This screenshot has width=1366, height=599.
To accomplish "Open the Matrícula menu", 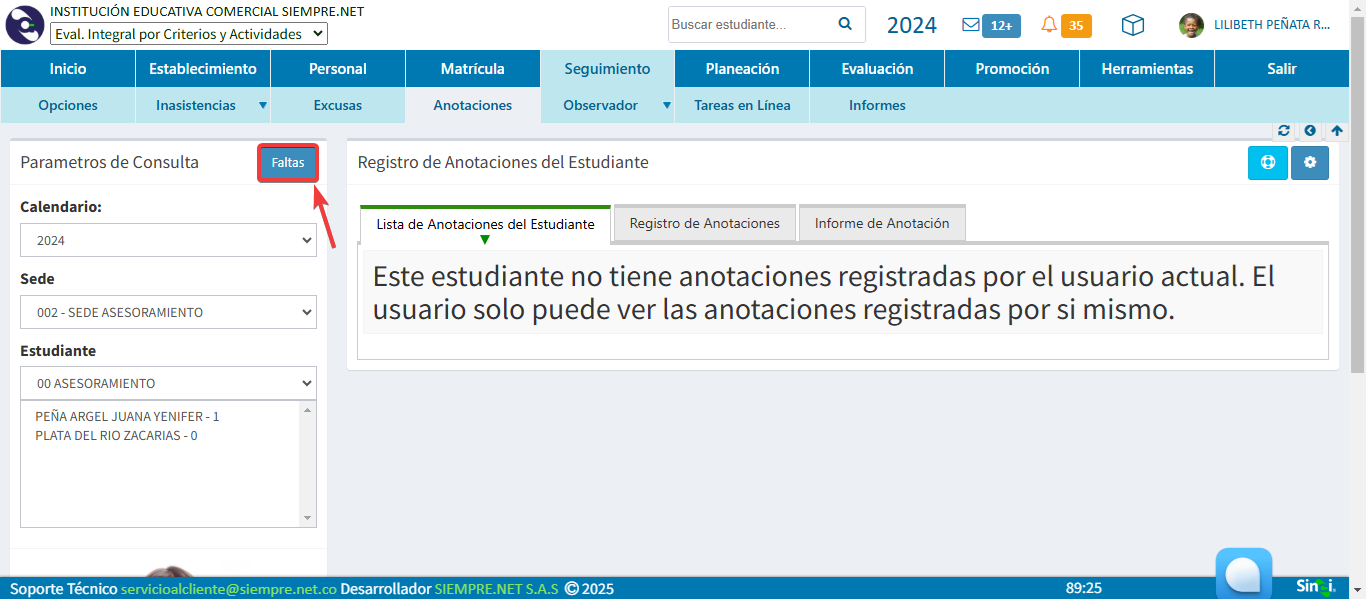I will [x=473, y=69].
